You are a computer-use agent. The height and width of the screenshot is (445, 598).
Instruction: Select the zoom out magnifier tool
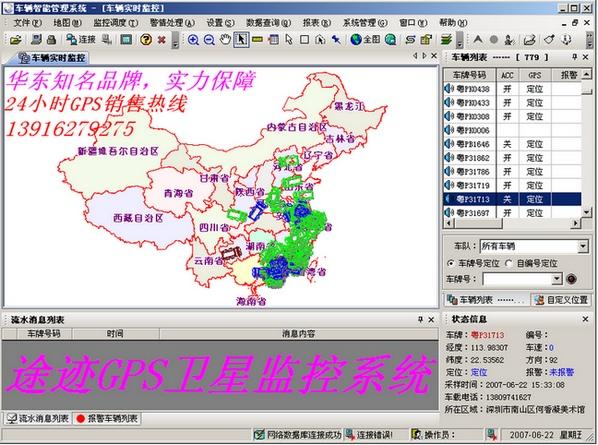[209, 40]
